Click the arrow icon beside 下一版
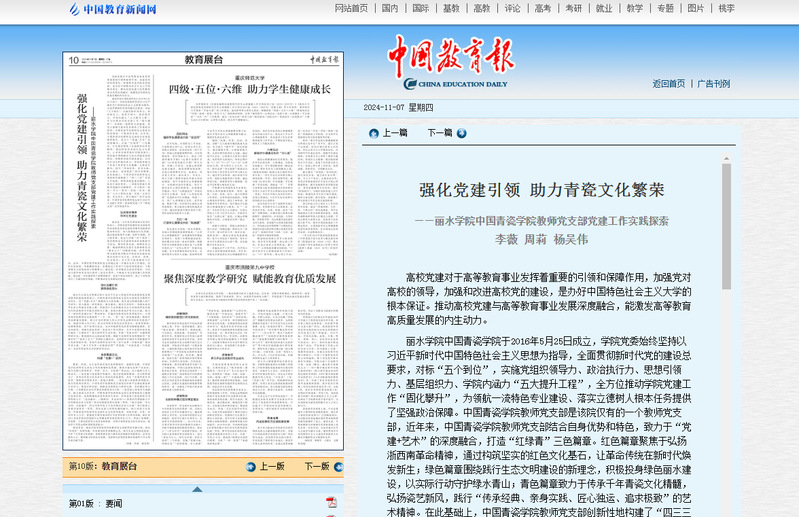Screen dimensions: 799x517 tap(339, 467)
